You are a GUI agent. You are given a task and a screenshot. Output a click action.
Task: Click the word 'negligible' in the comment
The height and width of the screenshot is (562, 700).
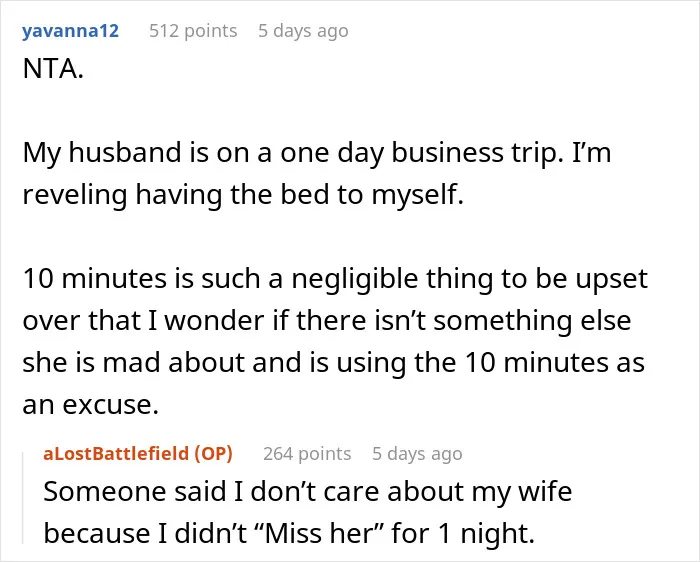(x=355, y=279)
